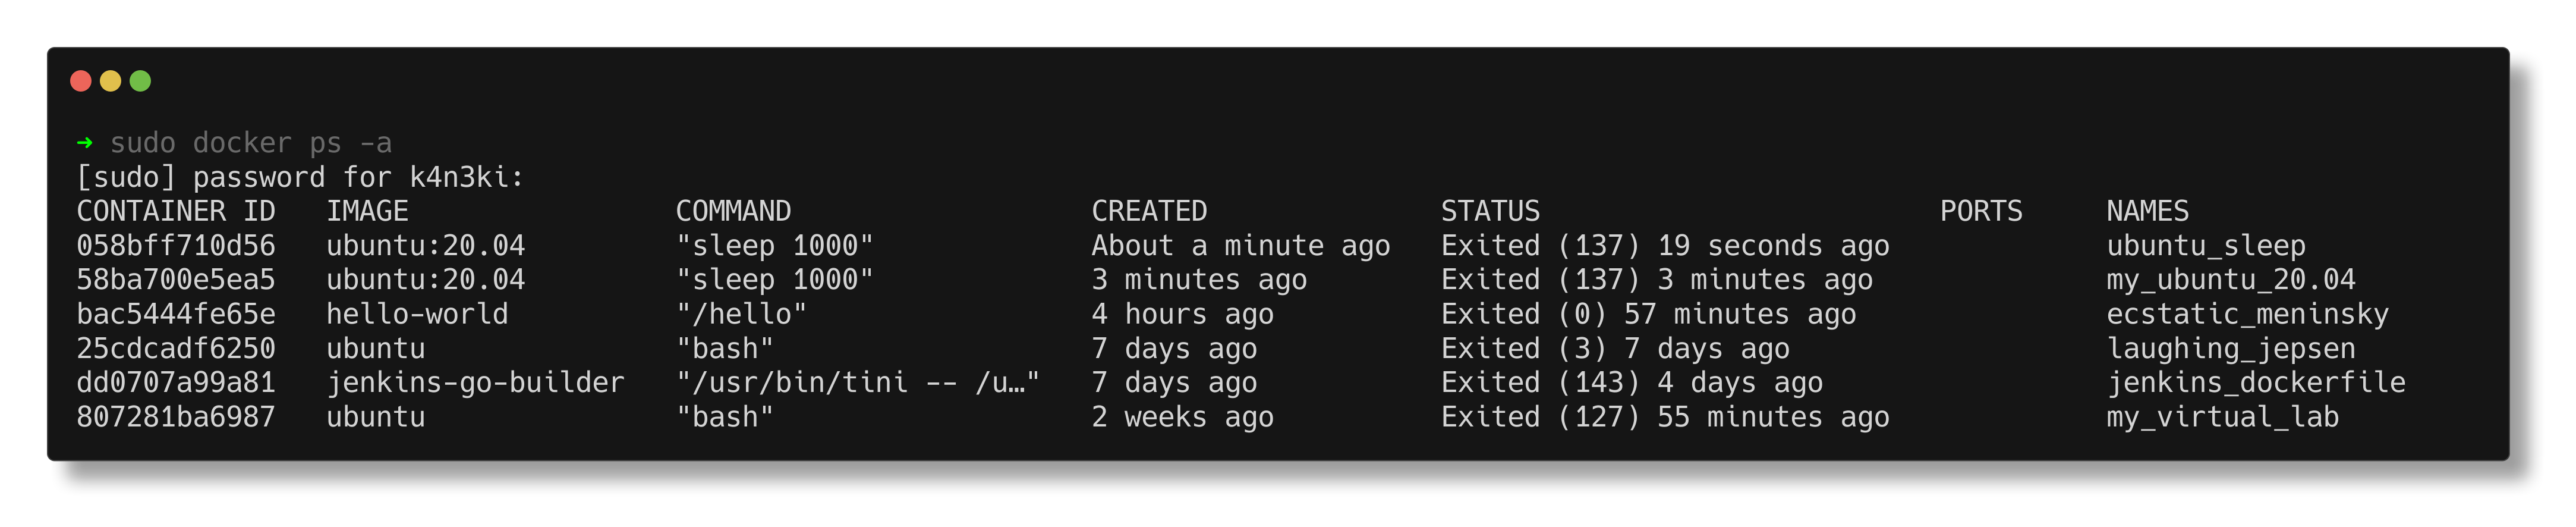Click the typed command sudo docker ps -a
The image size is (2576, 527).
click(251, 143)
